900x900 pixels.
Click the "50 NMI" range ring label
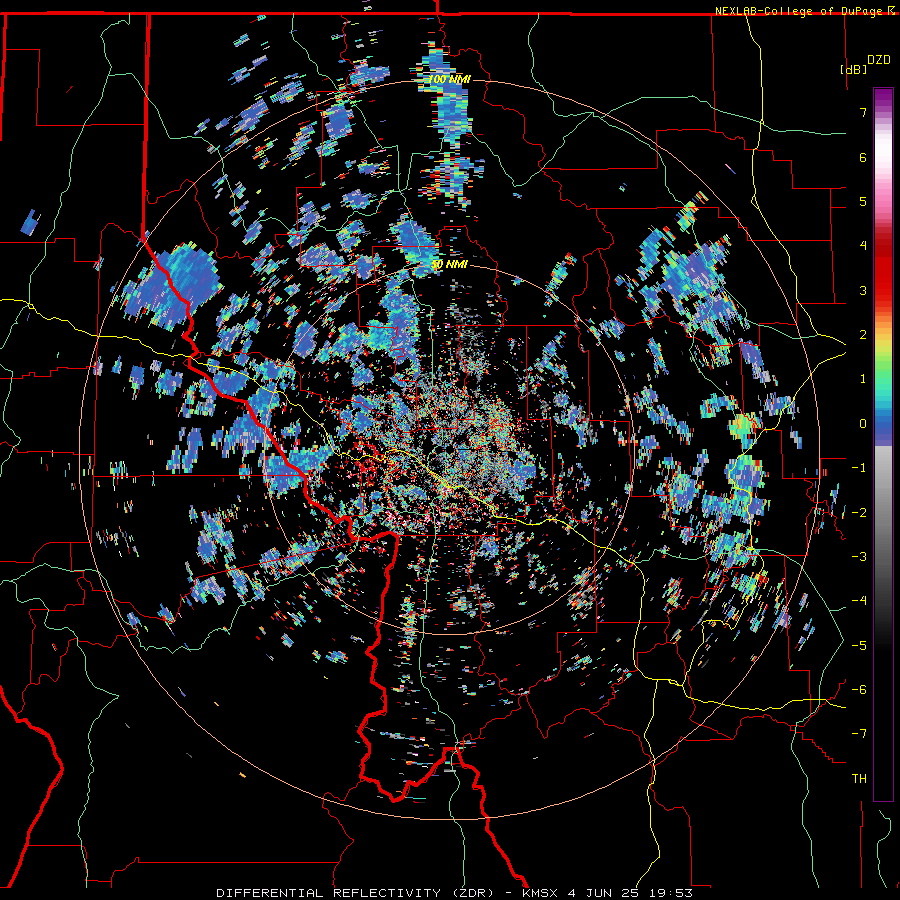point(449,265)
